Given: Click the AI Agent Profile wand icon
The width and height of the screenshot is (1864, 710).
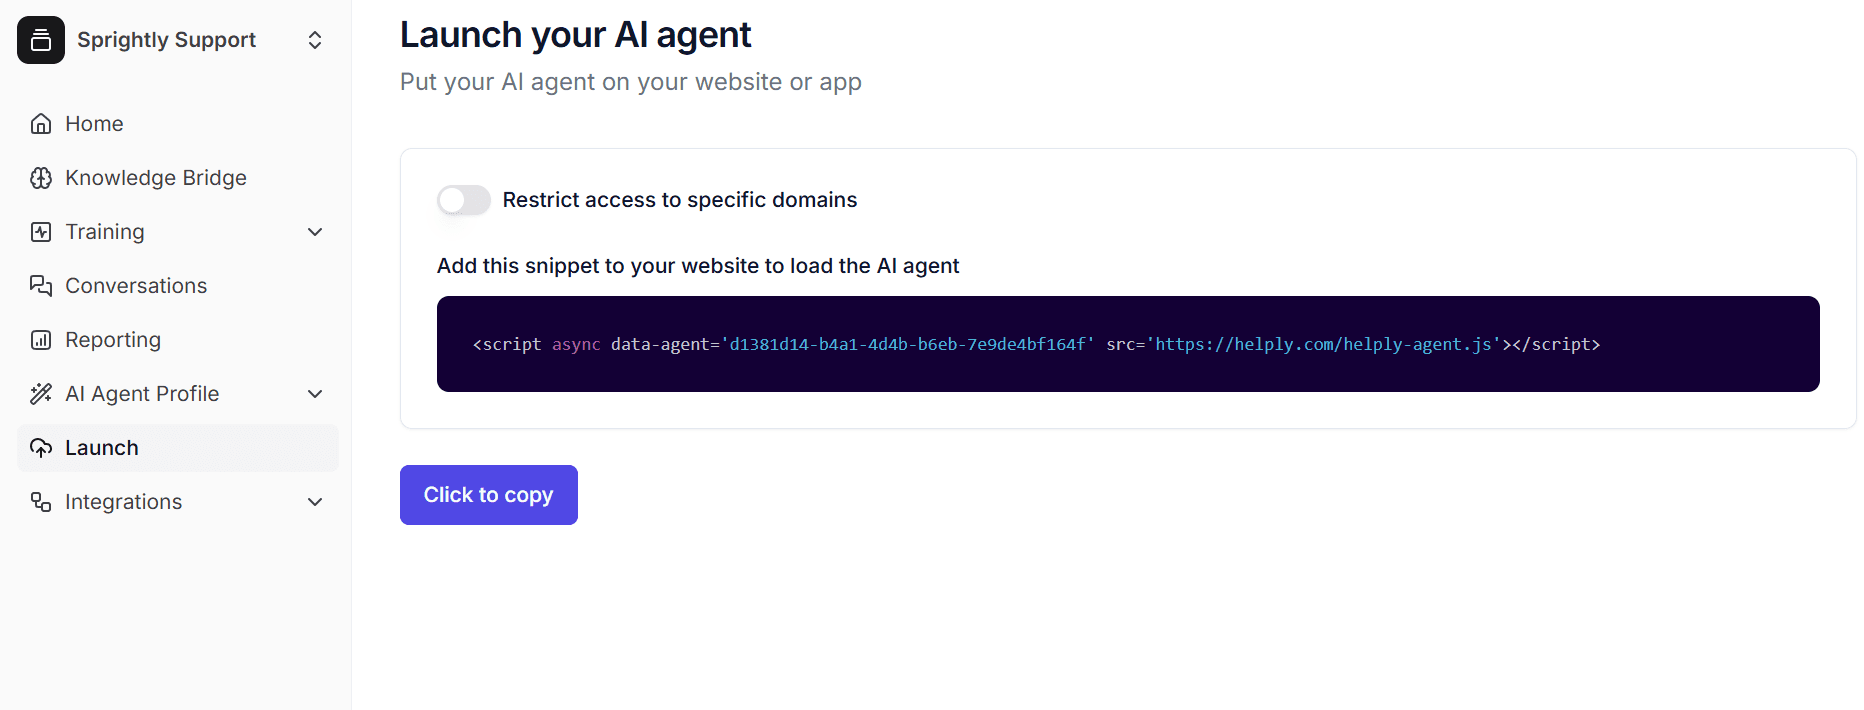Looking at the screenshot, I should [40, 393].
